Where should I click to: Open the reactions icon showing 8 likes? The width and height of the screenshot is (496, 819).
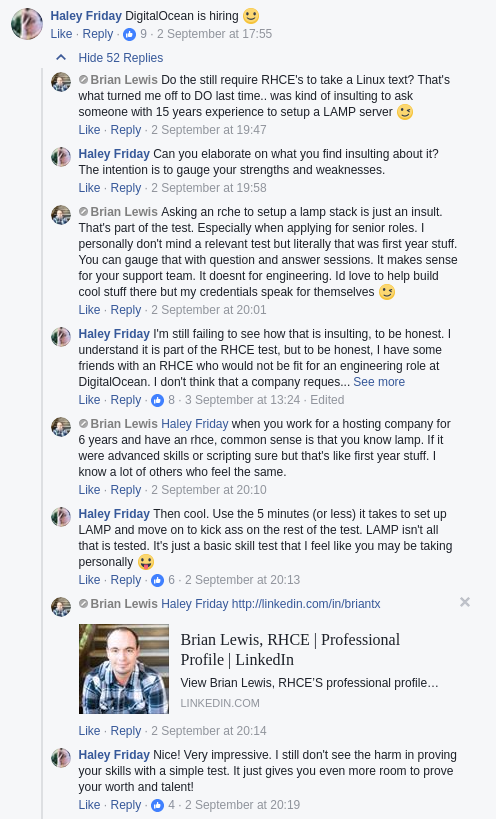(157, 401)
